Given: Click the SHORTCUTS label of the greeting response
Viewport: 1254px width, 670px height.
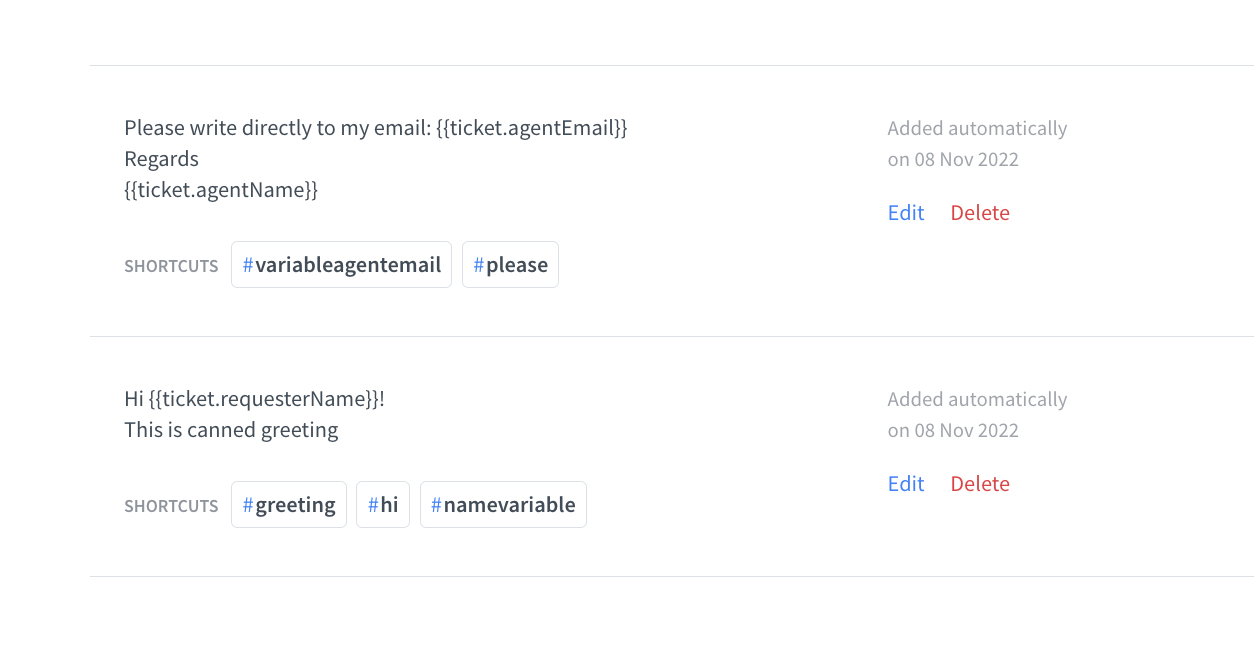Looking at the screenshot, I should pyautogui.click(x=171, y=505).
